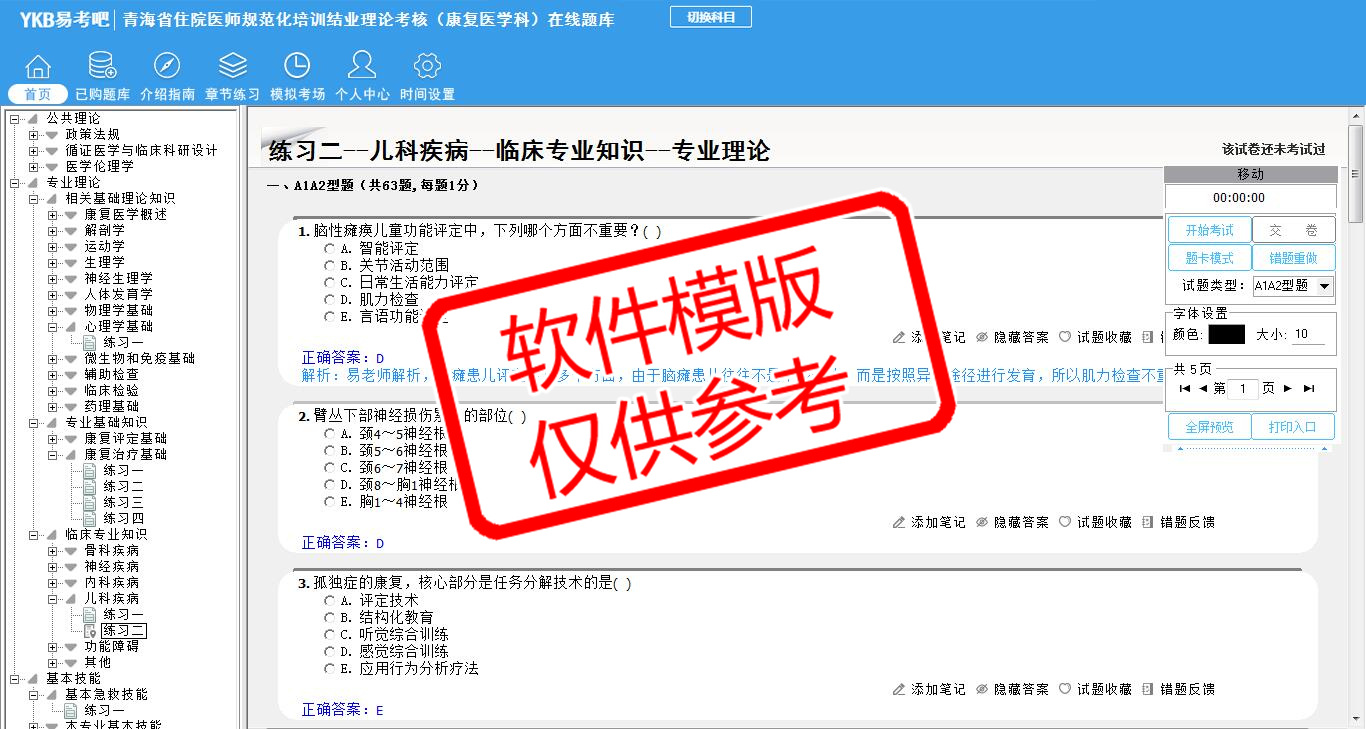Open 时间设置 gear icon
The image size is (1366, 729).
(427, 67)
